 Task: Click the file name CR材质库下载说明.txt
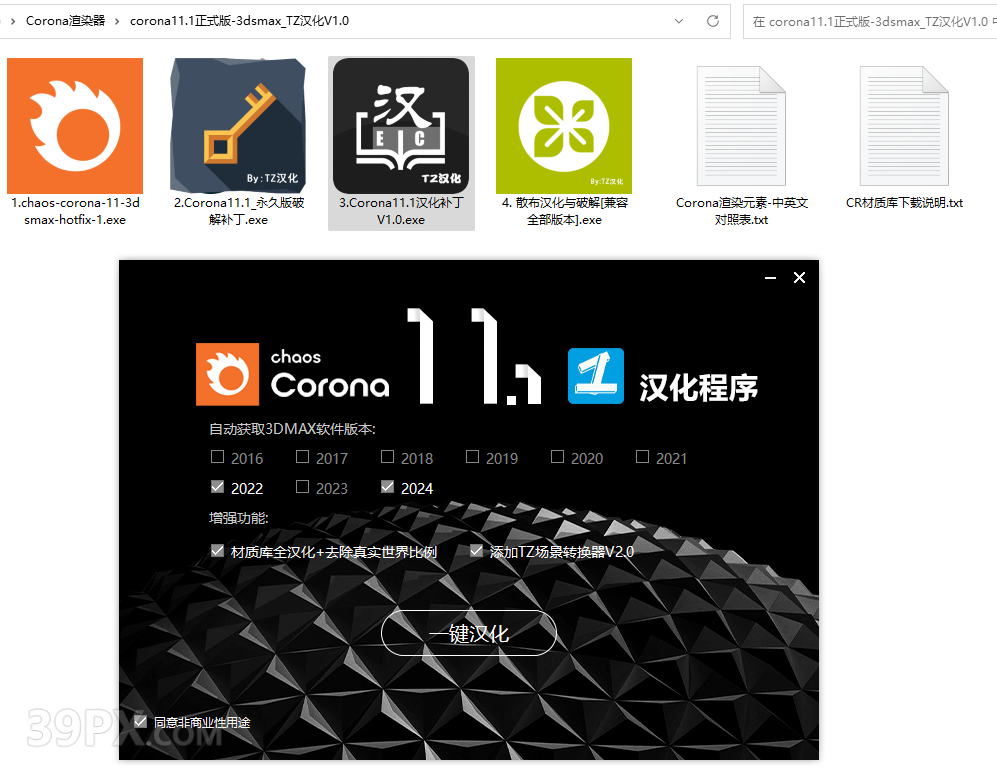pyautogui.click(x=904, y=203)
